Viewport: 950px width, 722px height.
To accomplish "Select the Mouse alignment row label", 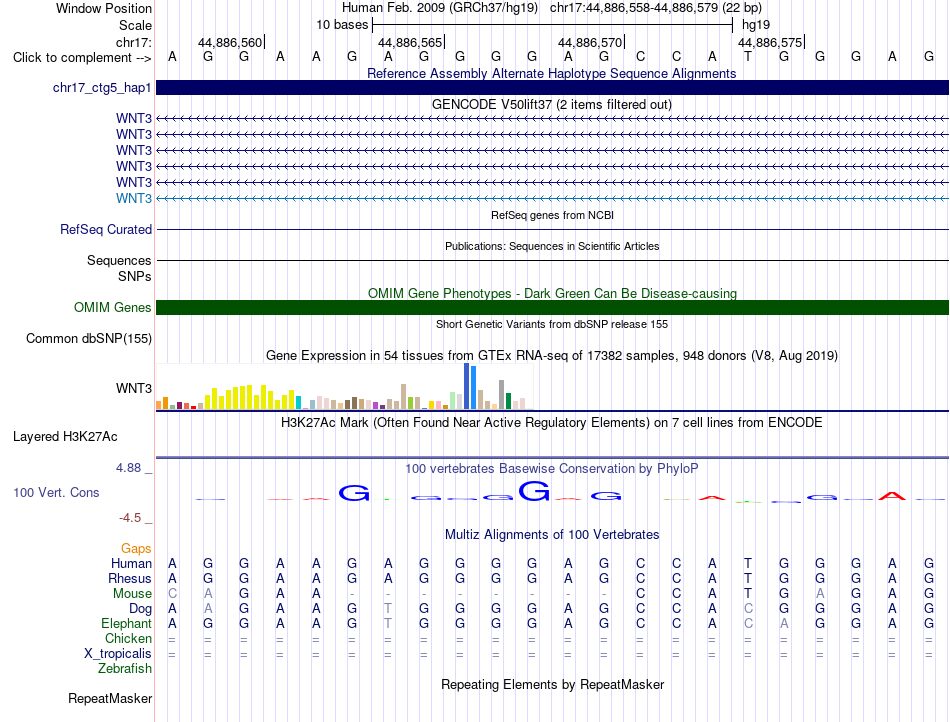I will coord(132,594).
